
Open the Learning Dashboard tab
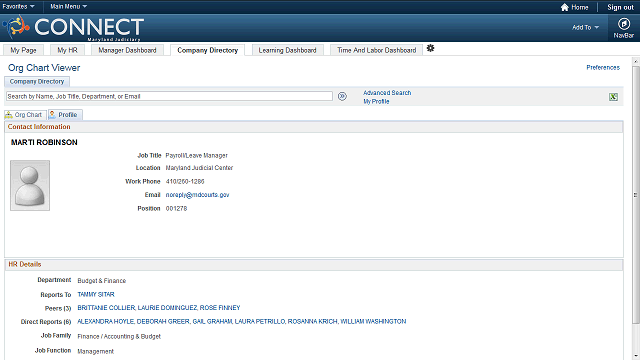click(x=287, y=50)
